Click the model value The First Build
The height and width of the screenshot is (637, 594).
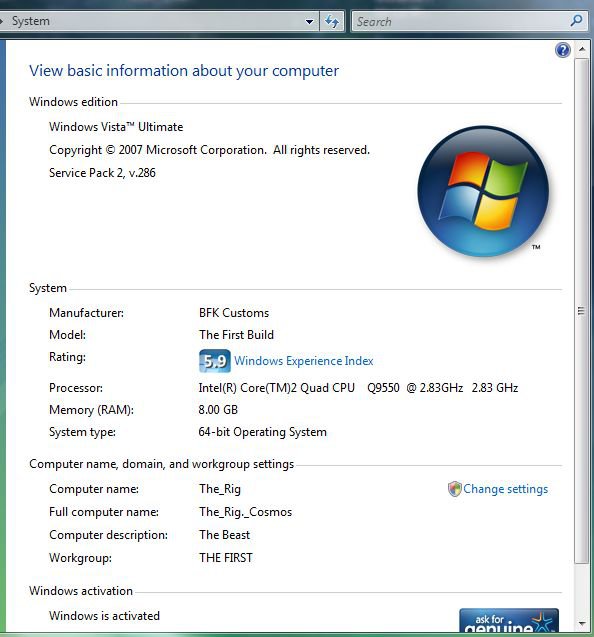236,335
